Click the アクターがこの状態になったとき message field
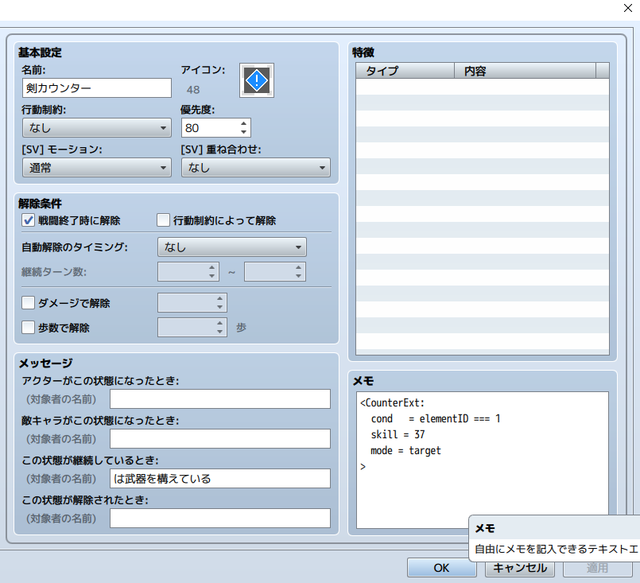The image size is (640, 583). (x=220, y=399)
